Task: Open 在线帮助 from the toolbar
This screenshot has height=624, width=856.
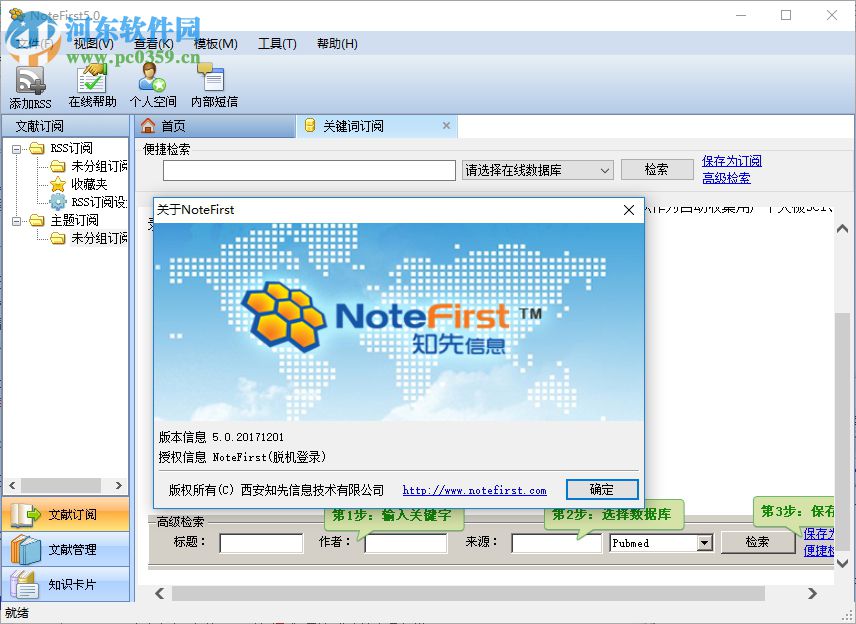Action: point(91,82)
